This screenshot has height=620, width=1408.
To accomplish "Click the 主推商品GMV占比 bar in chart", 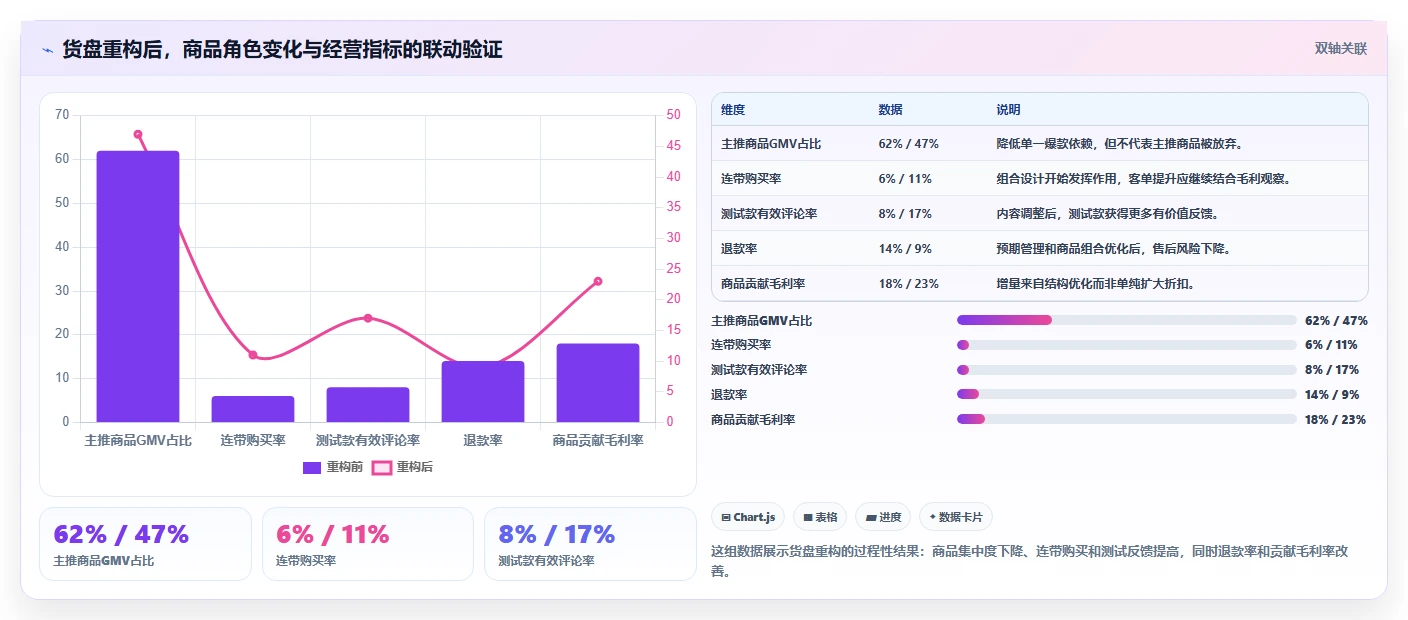I will pos(138,286).
